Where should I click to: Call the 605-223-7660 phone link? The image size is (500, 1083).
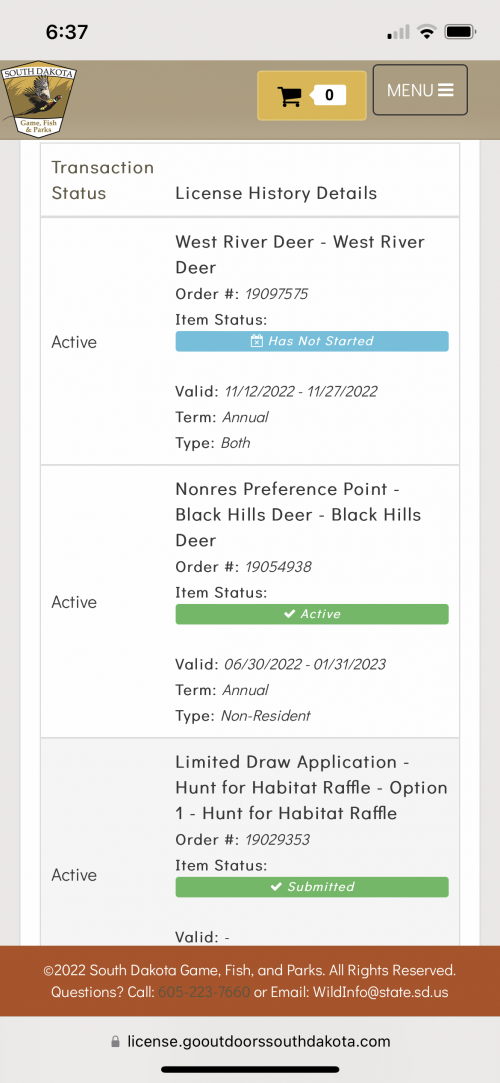click(204, 992)
